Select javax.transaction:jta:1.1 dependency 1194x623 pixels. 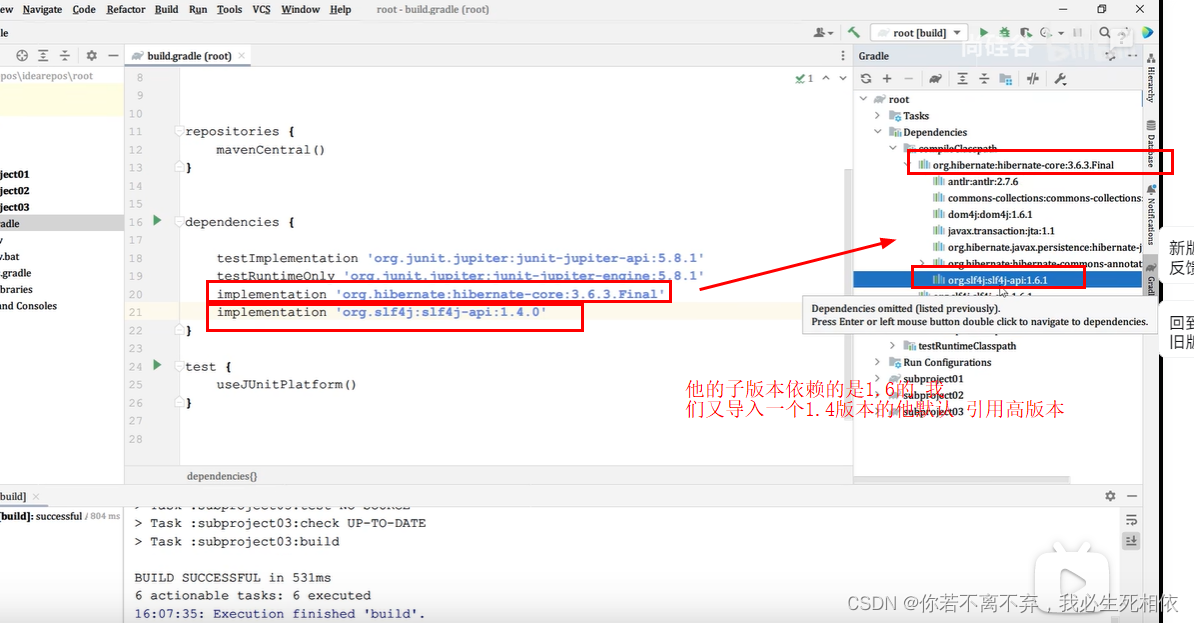tap(1001, 231)
